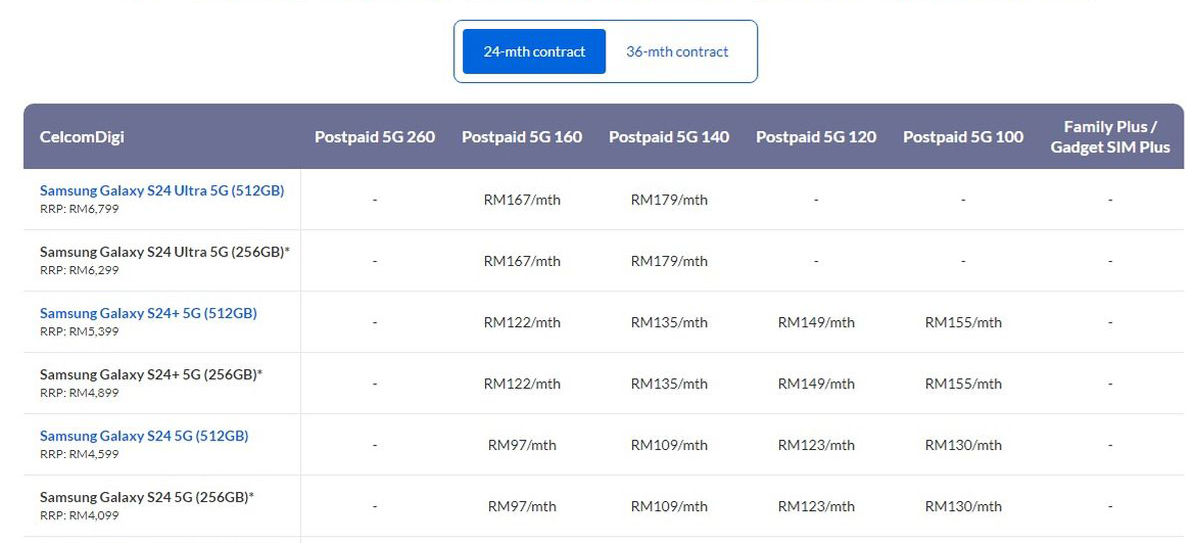Select the 24-mth contract option
The width and height of the screenshot is (1200, 543).
534,52
